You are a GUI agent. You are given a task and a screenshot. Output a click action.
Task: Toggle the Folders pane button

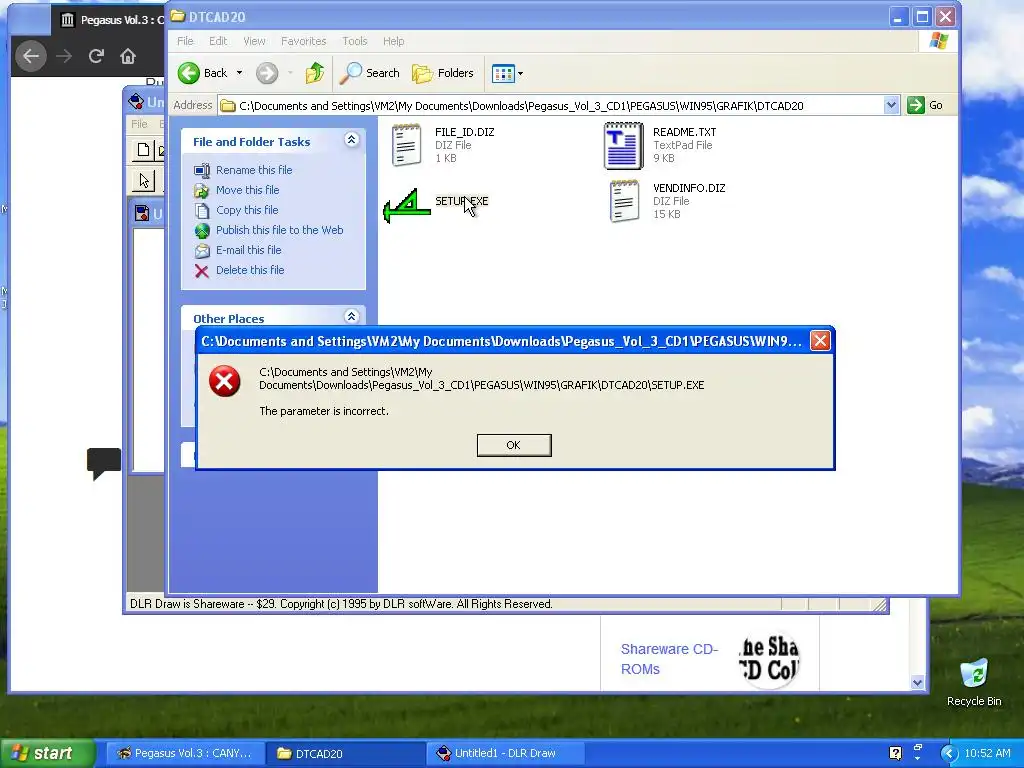pyautogui.click(x=443, y=73)
